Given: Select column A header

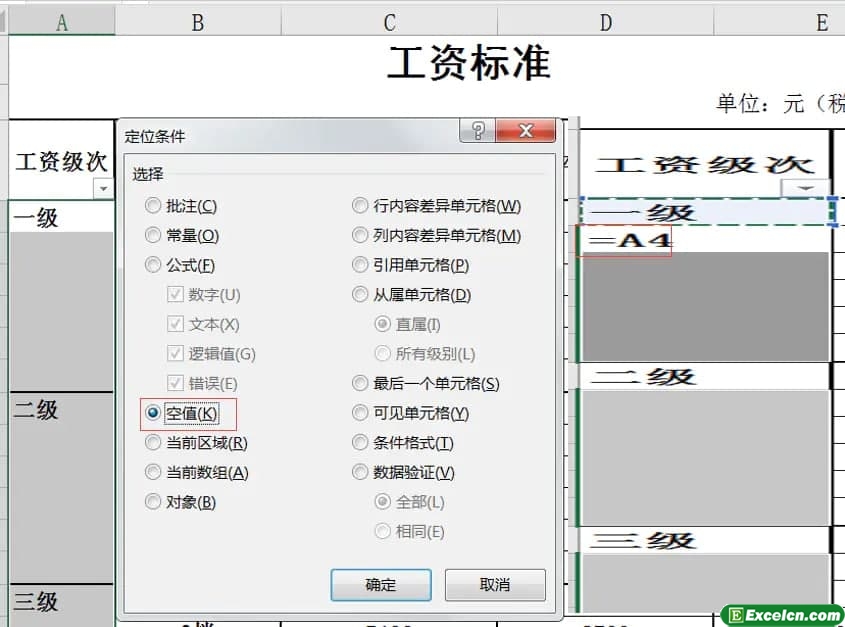Looking at the screenshot, I should pos(61,23).
